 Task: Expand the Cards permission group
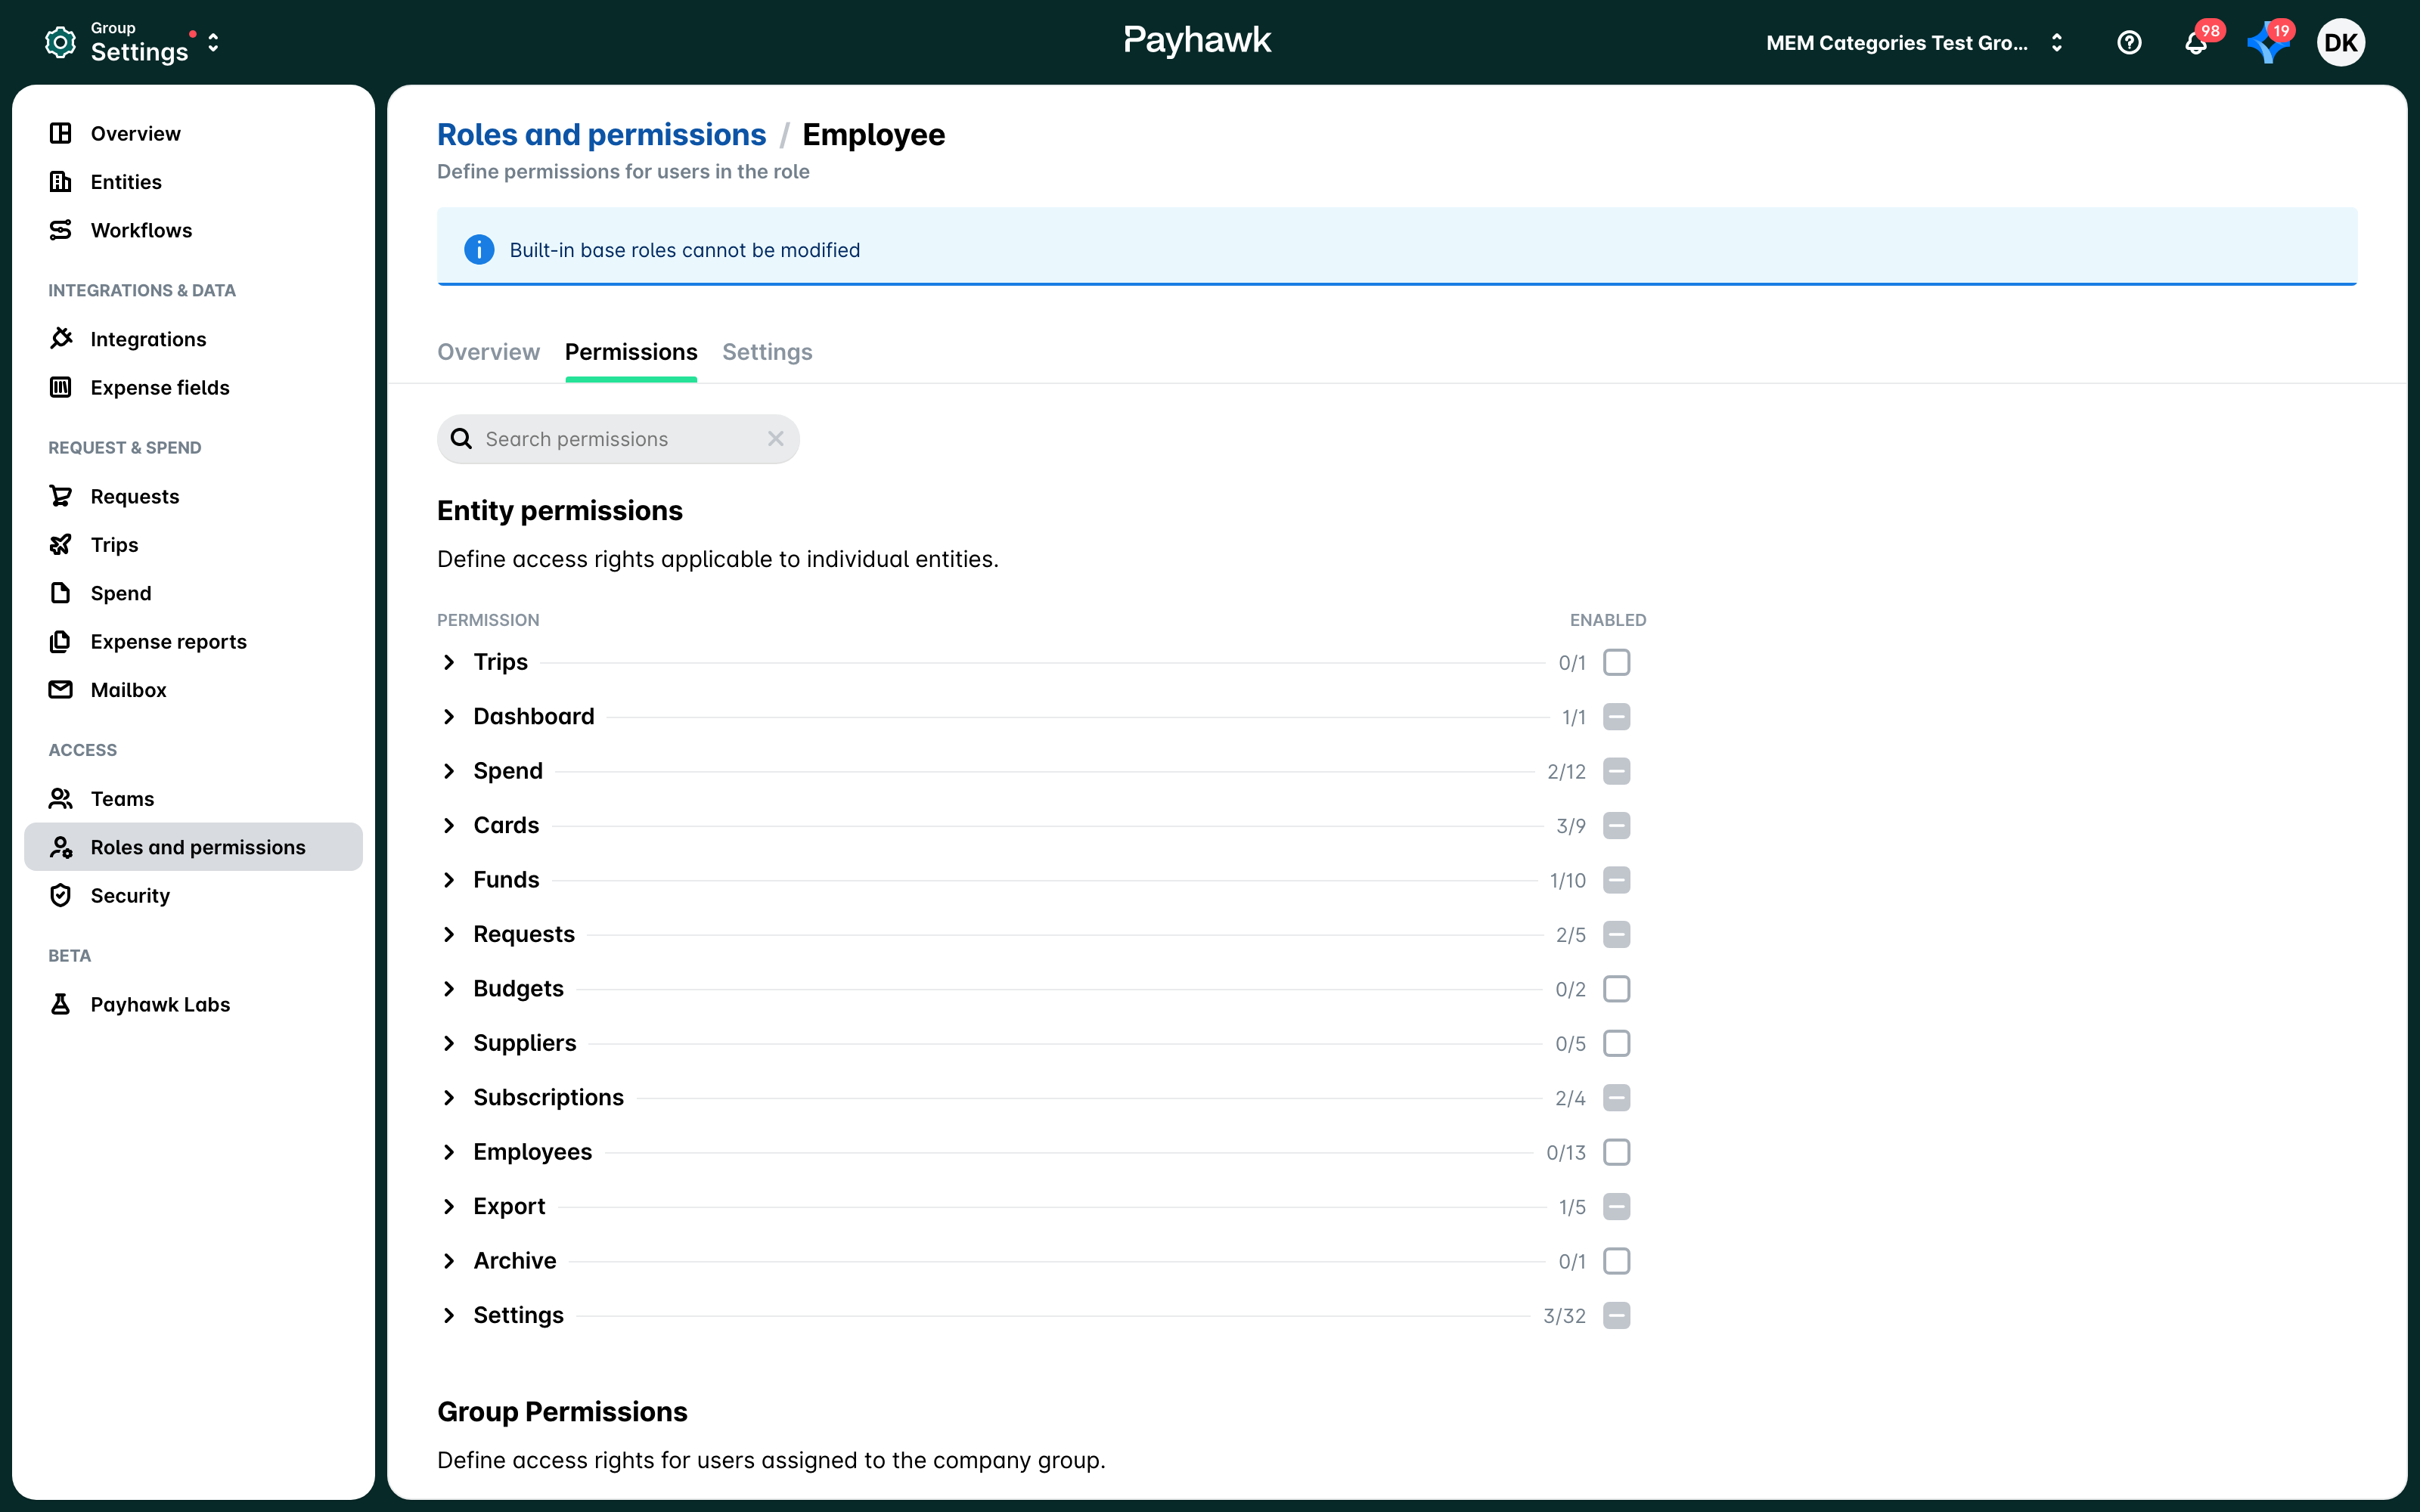click(x=449, y=825)
